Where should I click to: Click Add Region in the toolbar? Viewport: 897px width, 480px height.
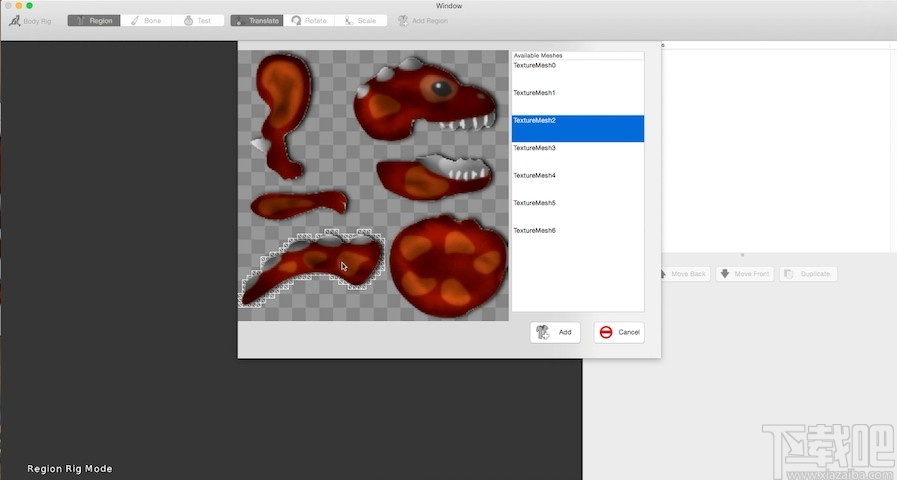point(423,21)
